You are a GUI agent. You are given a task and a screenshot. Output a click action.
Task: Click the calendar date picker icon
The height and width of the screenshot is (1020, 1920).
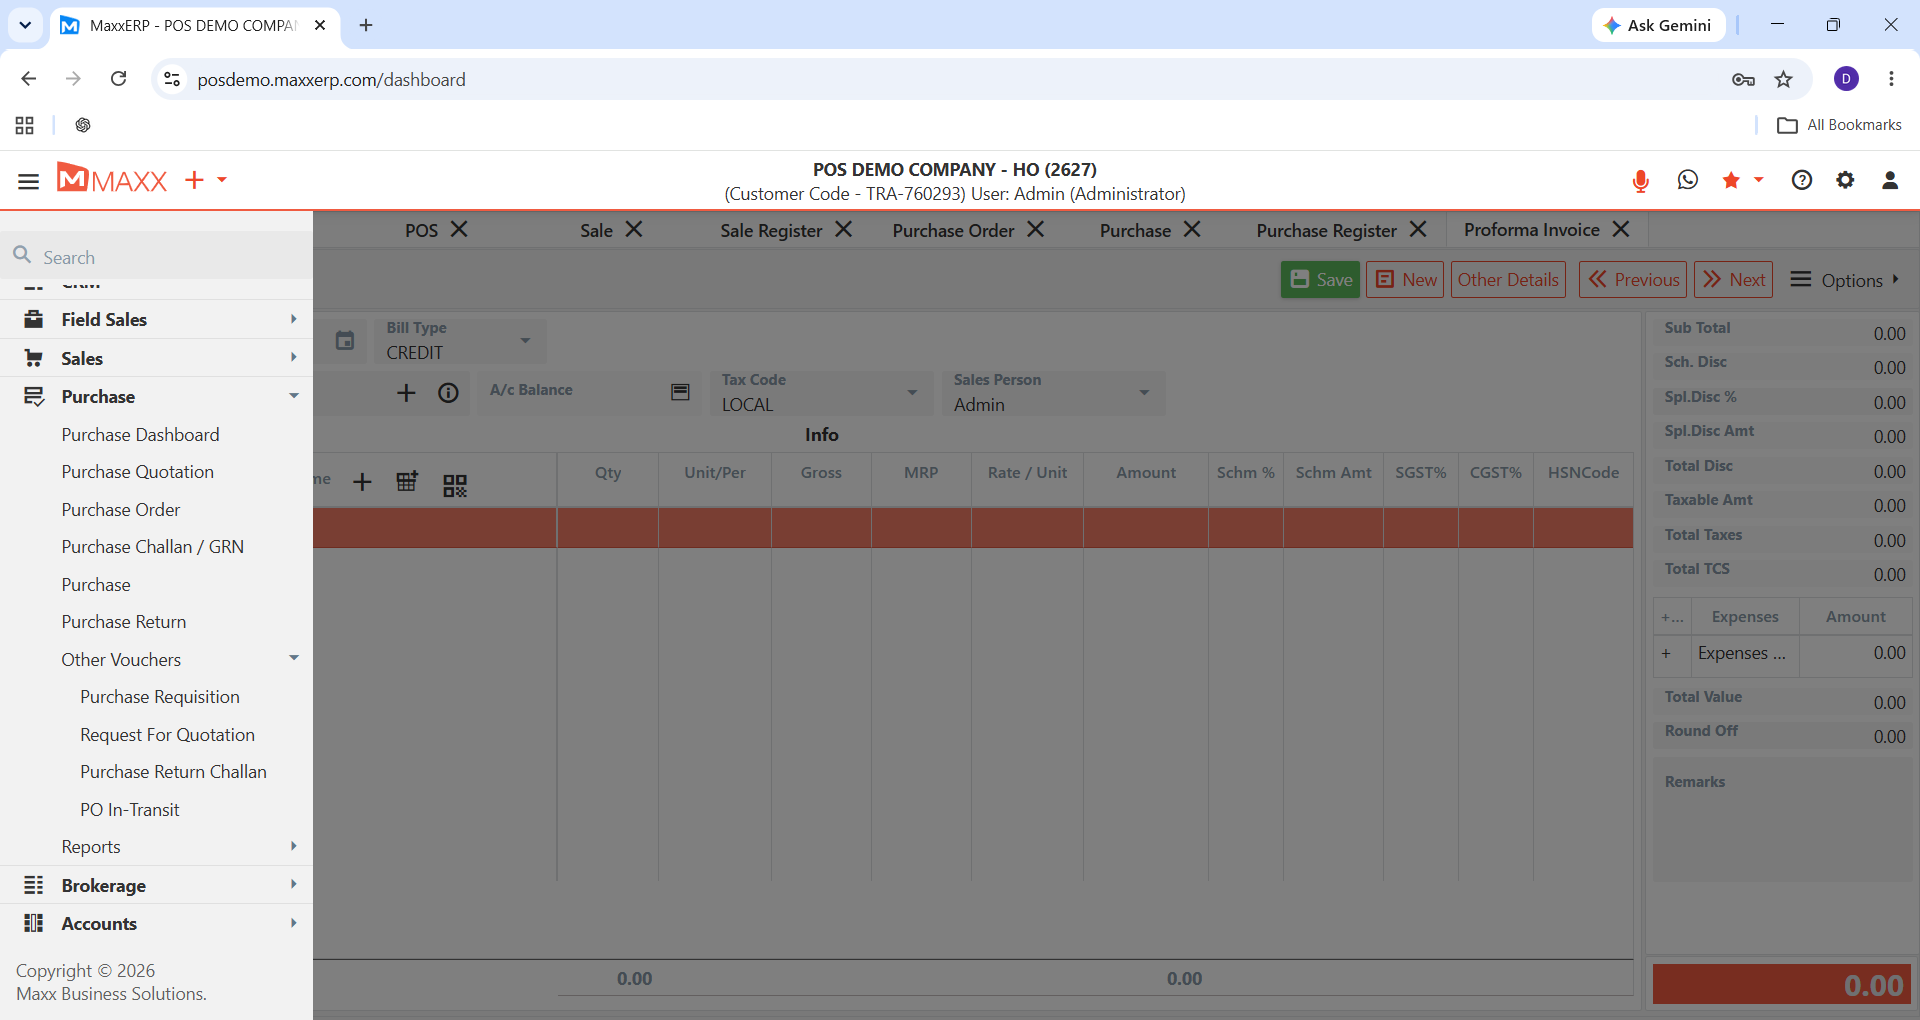click(345, 341)
